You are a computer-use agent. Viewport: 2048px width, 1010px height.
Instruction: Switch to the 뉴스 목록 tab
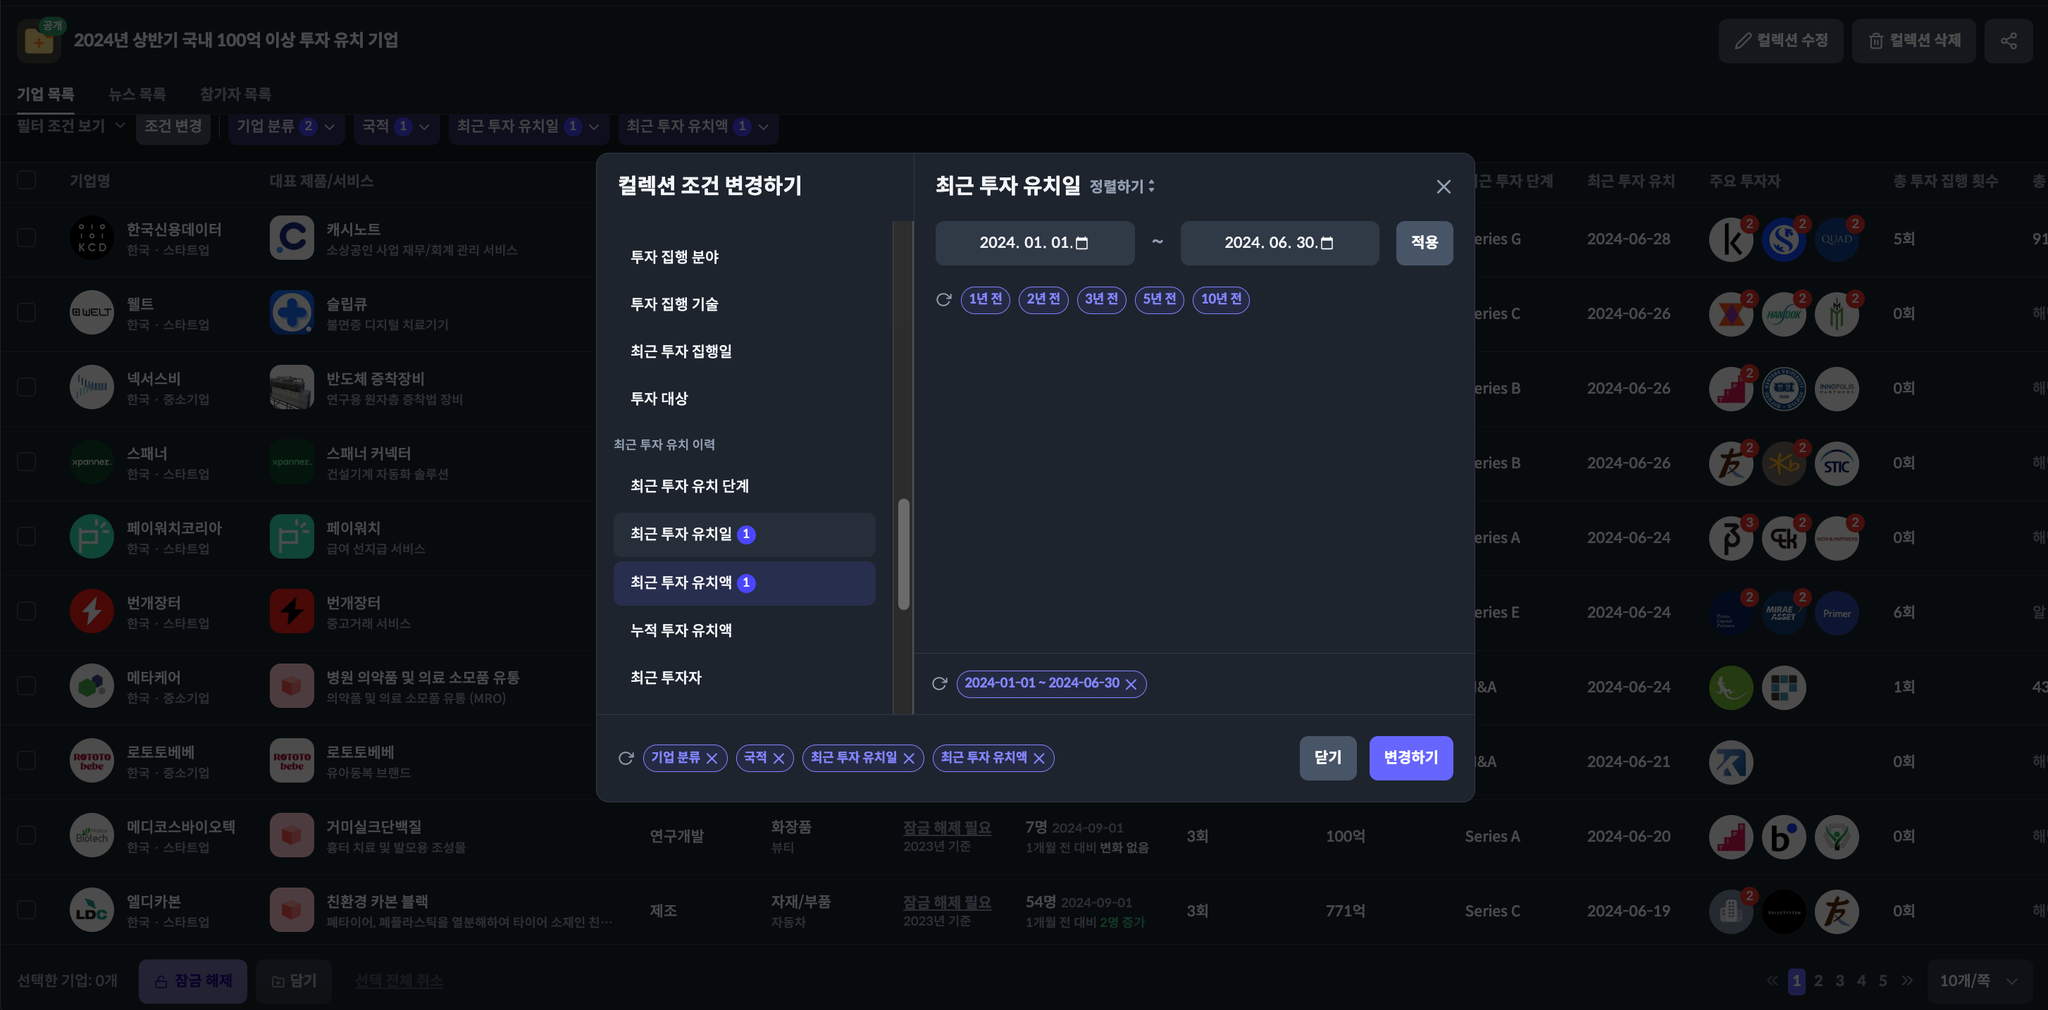coord(137,94)
